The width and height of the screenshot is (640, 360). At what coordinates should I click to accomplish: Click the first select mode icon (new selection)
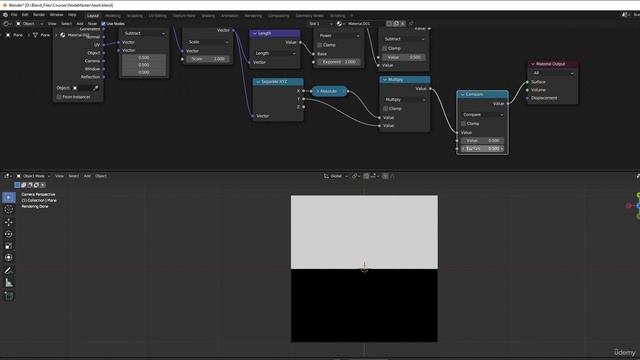17,185
